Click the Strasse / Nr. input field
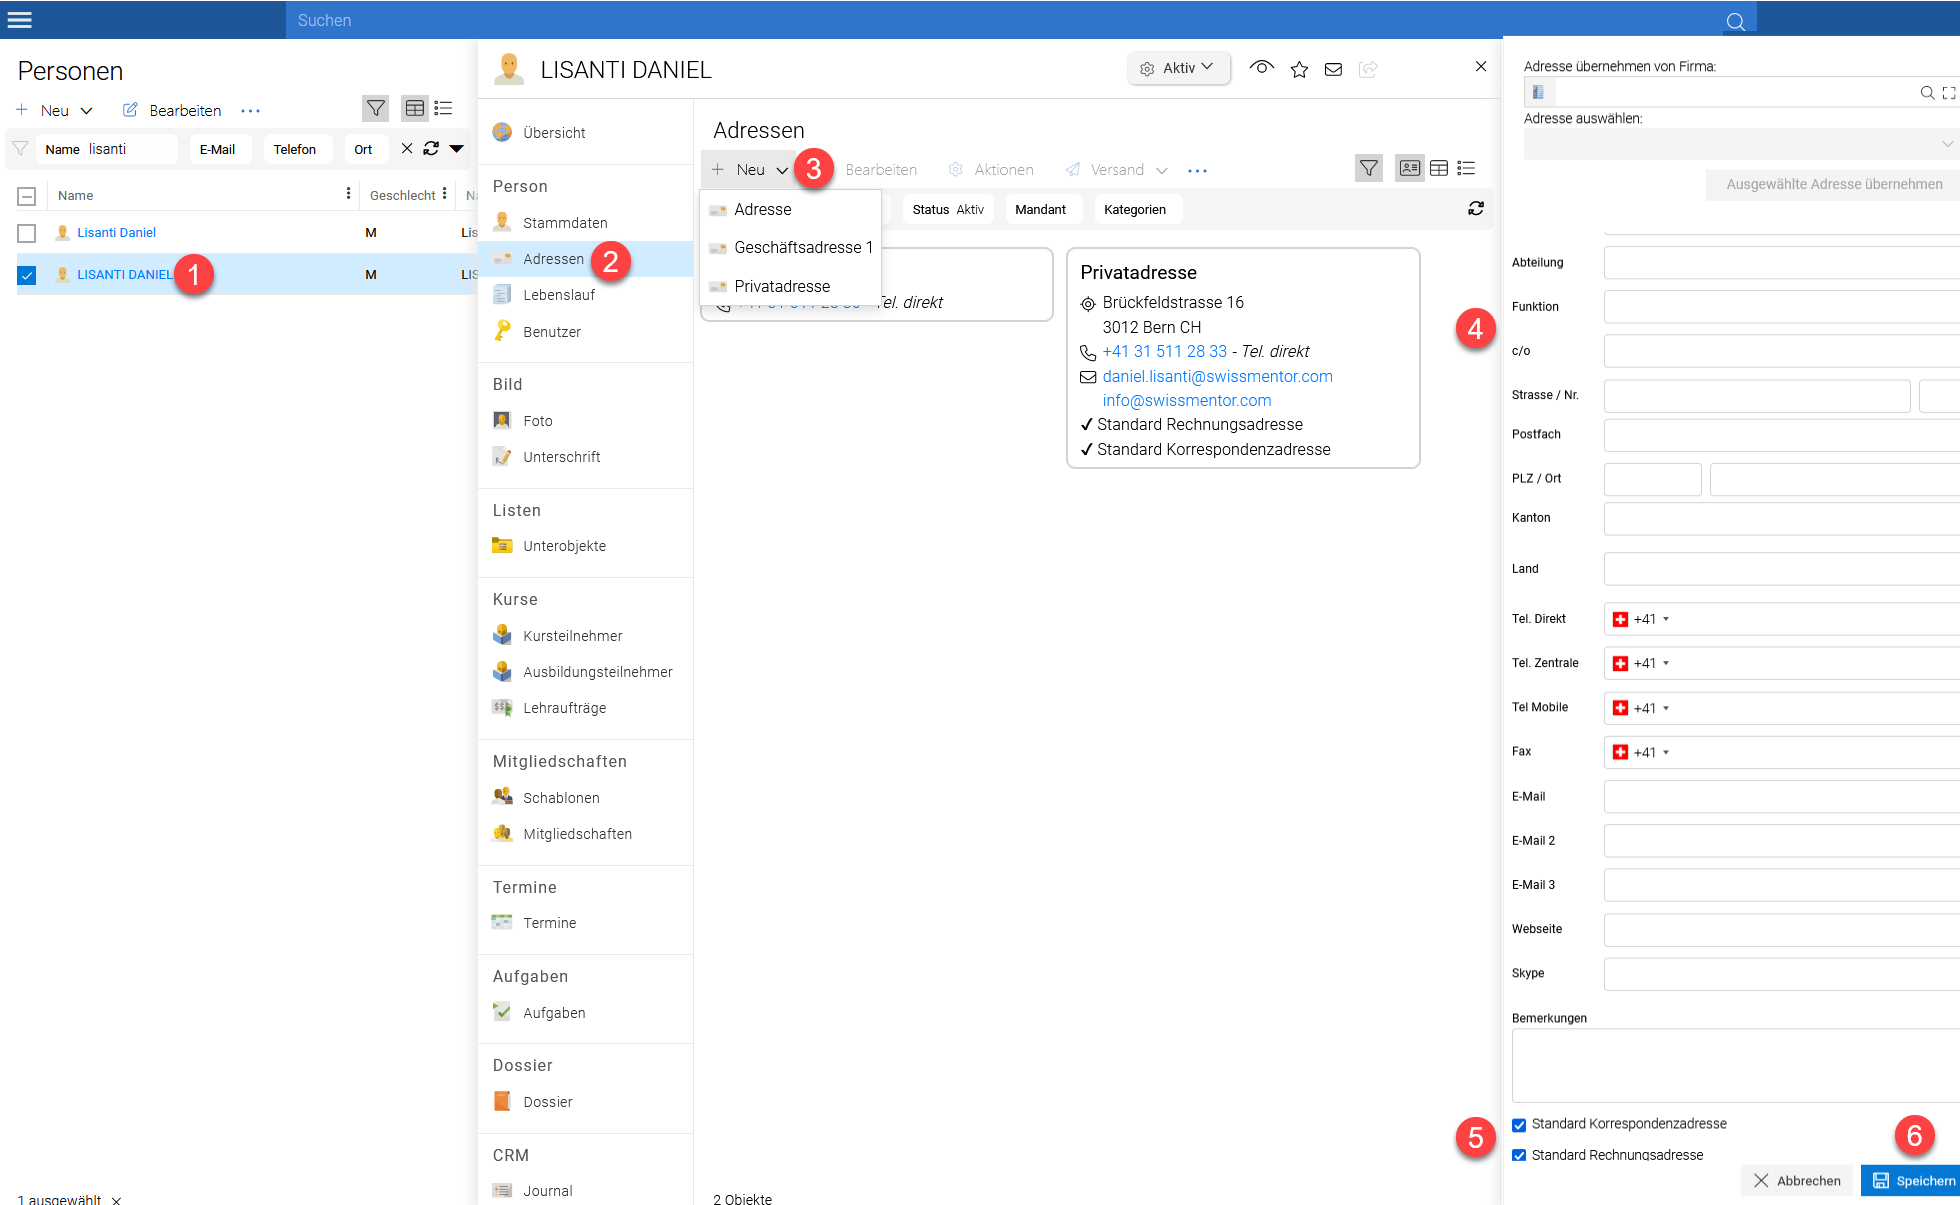The image size is (1960, 1205). pos(1757,396)
